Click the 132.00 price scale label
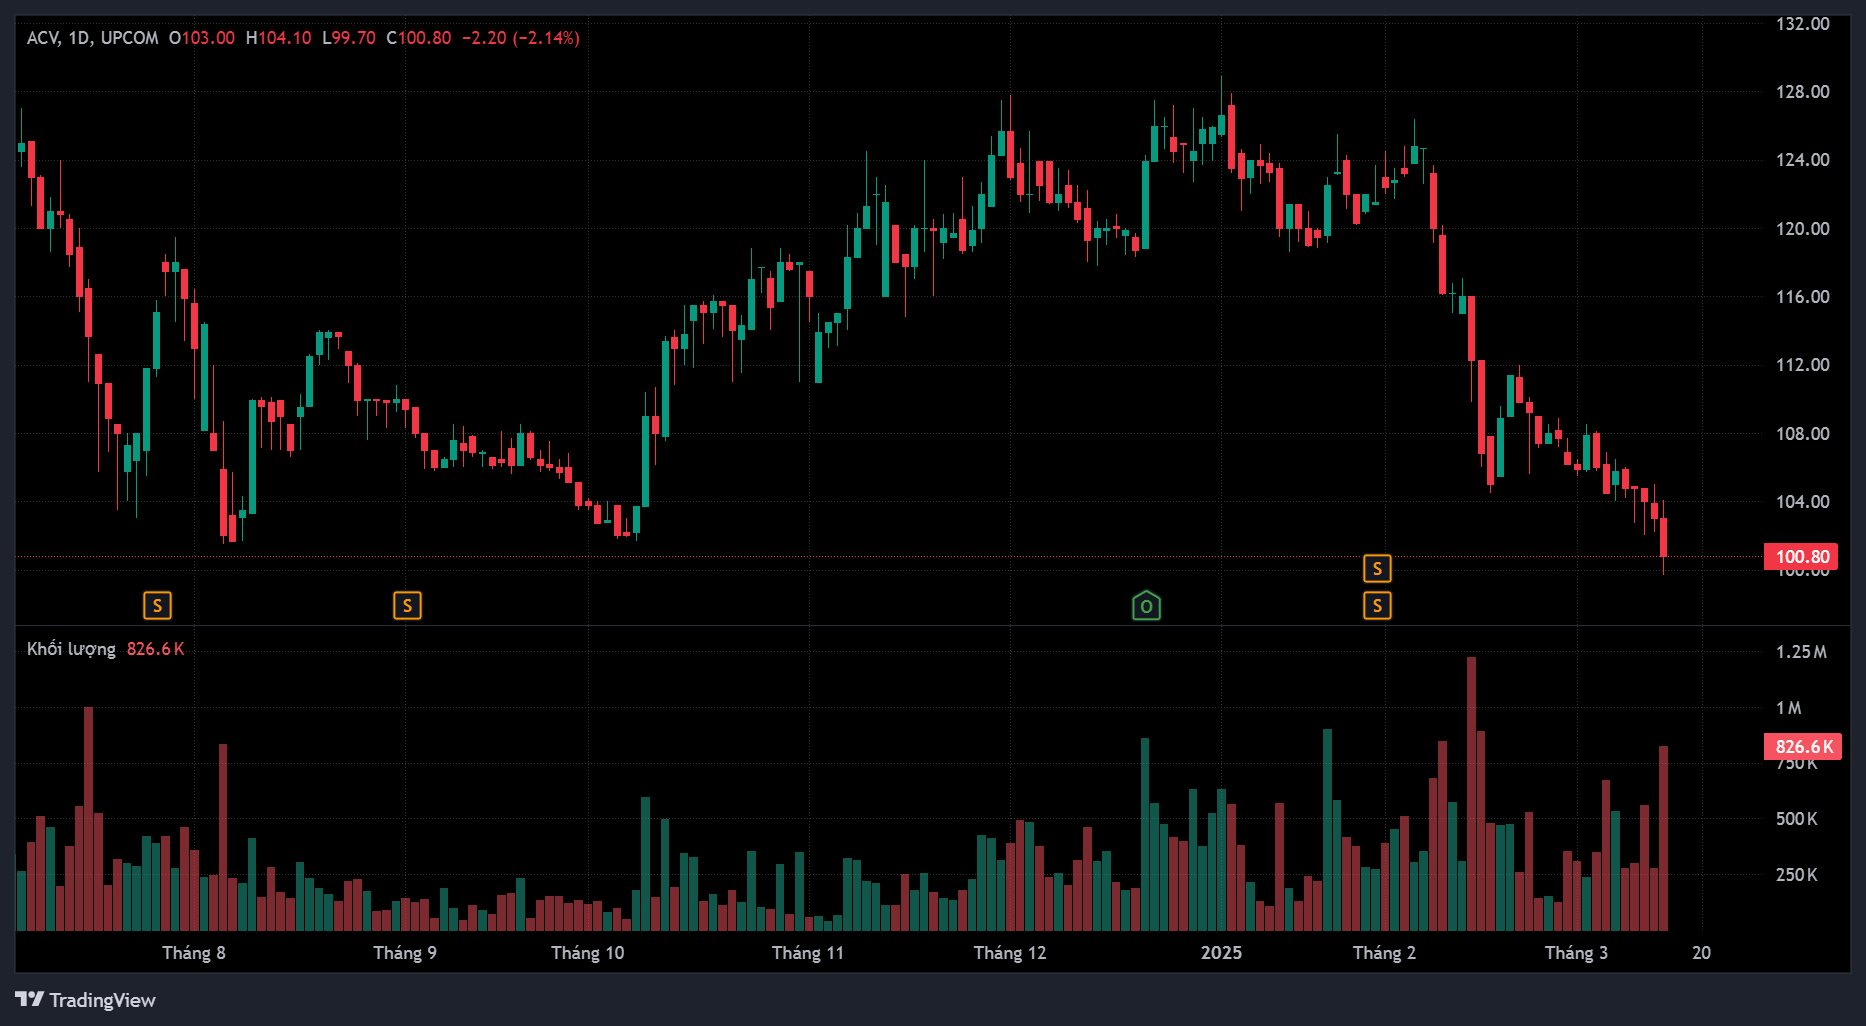Screen dimensions: 1866x1026 1802,24
